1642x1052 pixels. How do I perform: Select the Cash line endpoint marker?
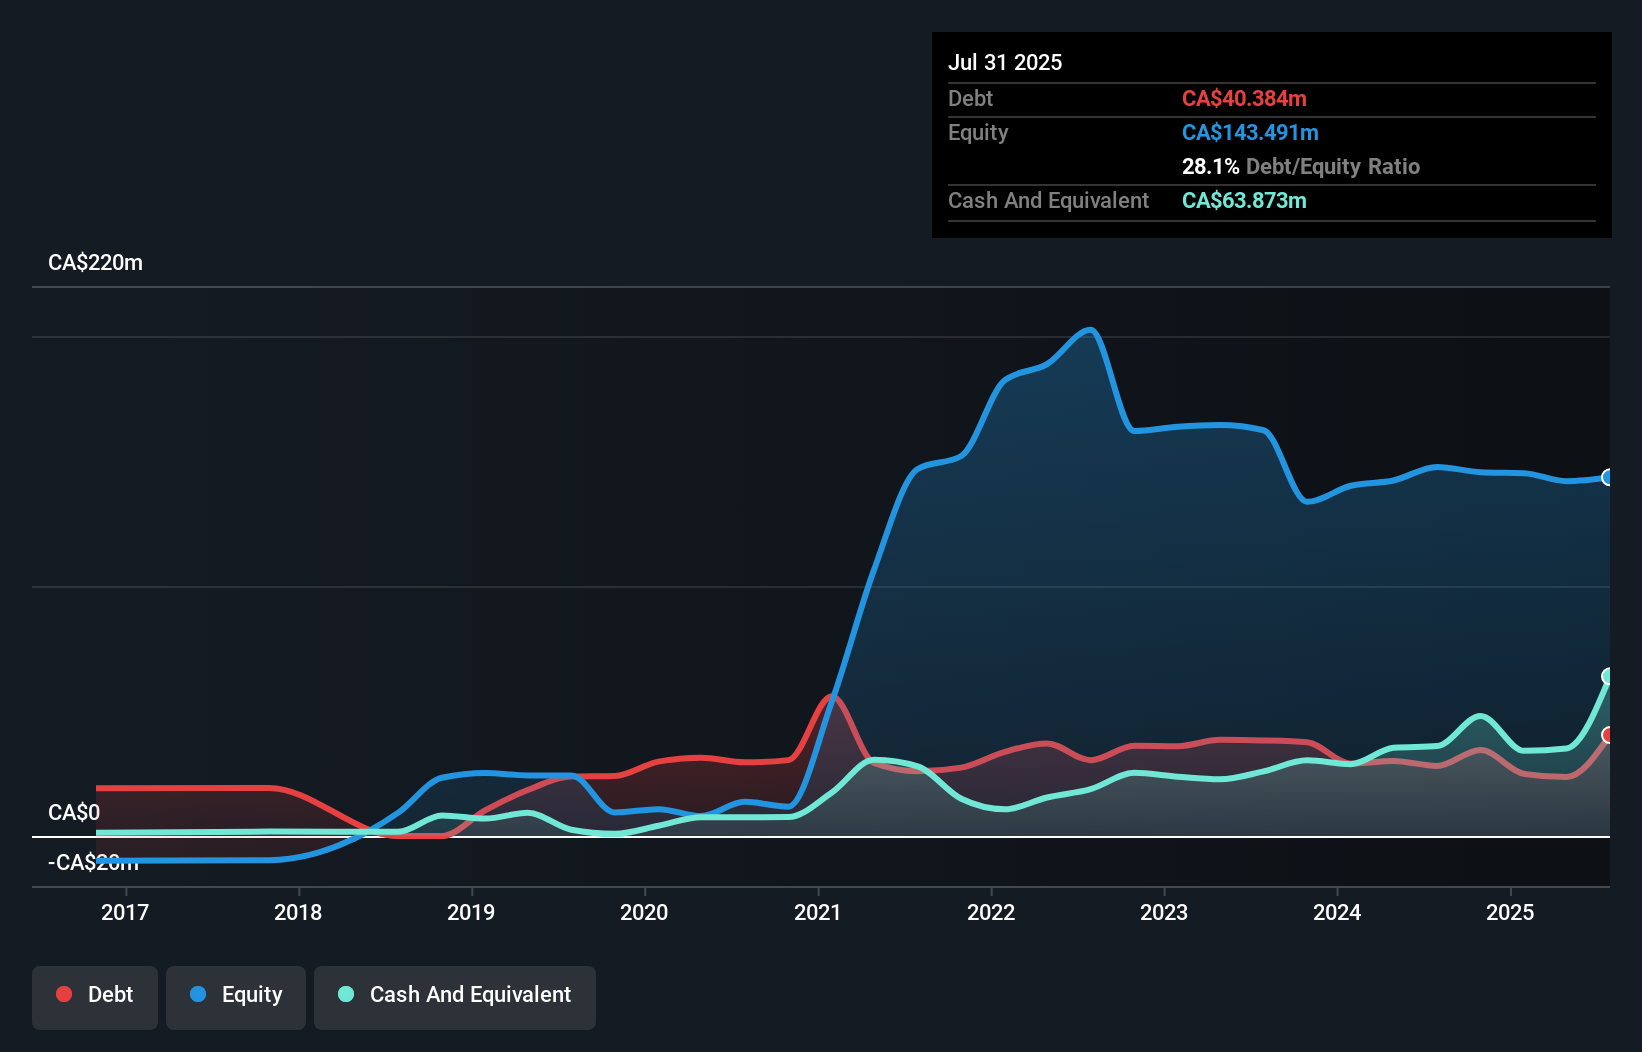tap(1607, 678)
